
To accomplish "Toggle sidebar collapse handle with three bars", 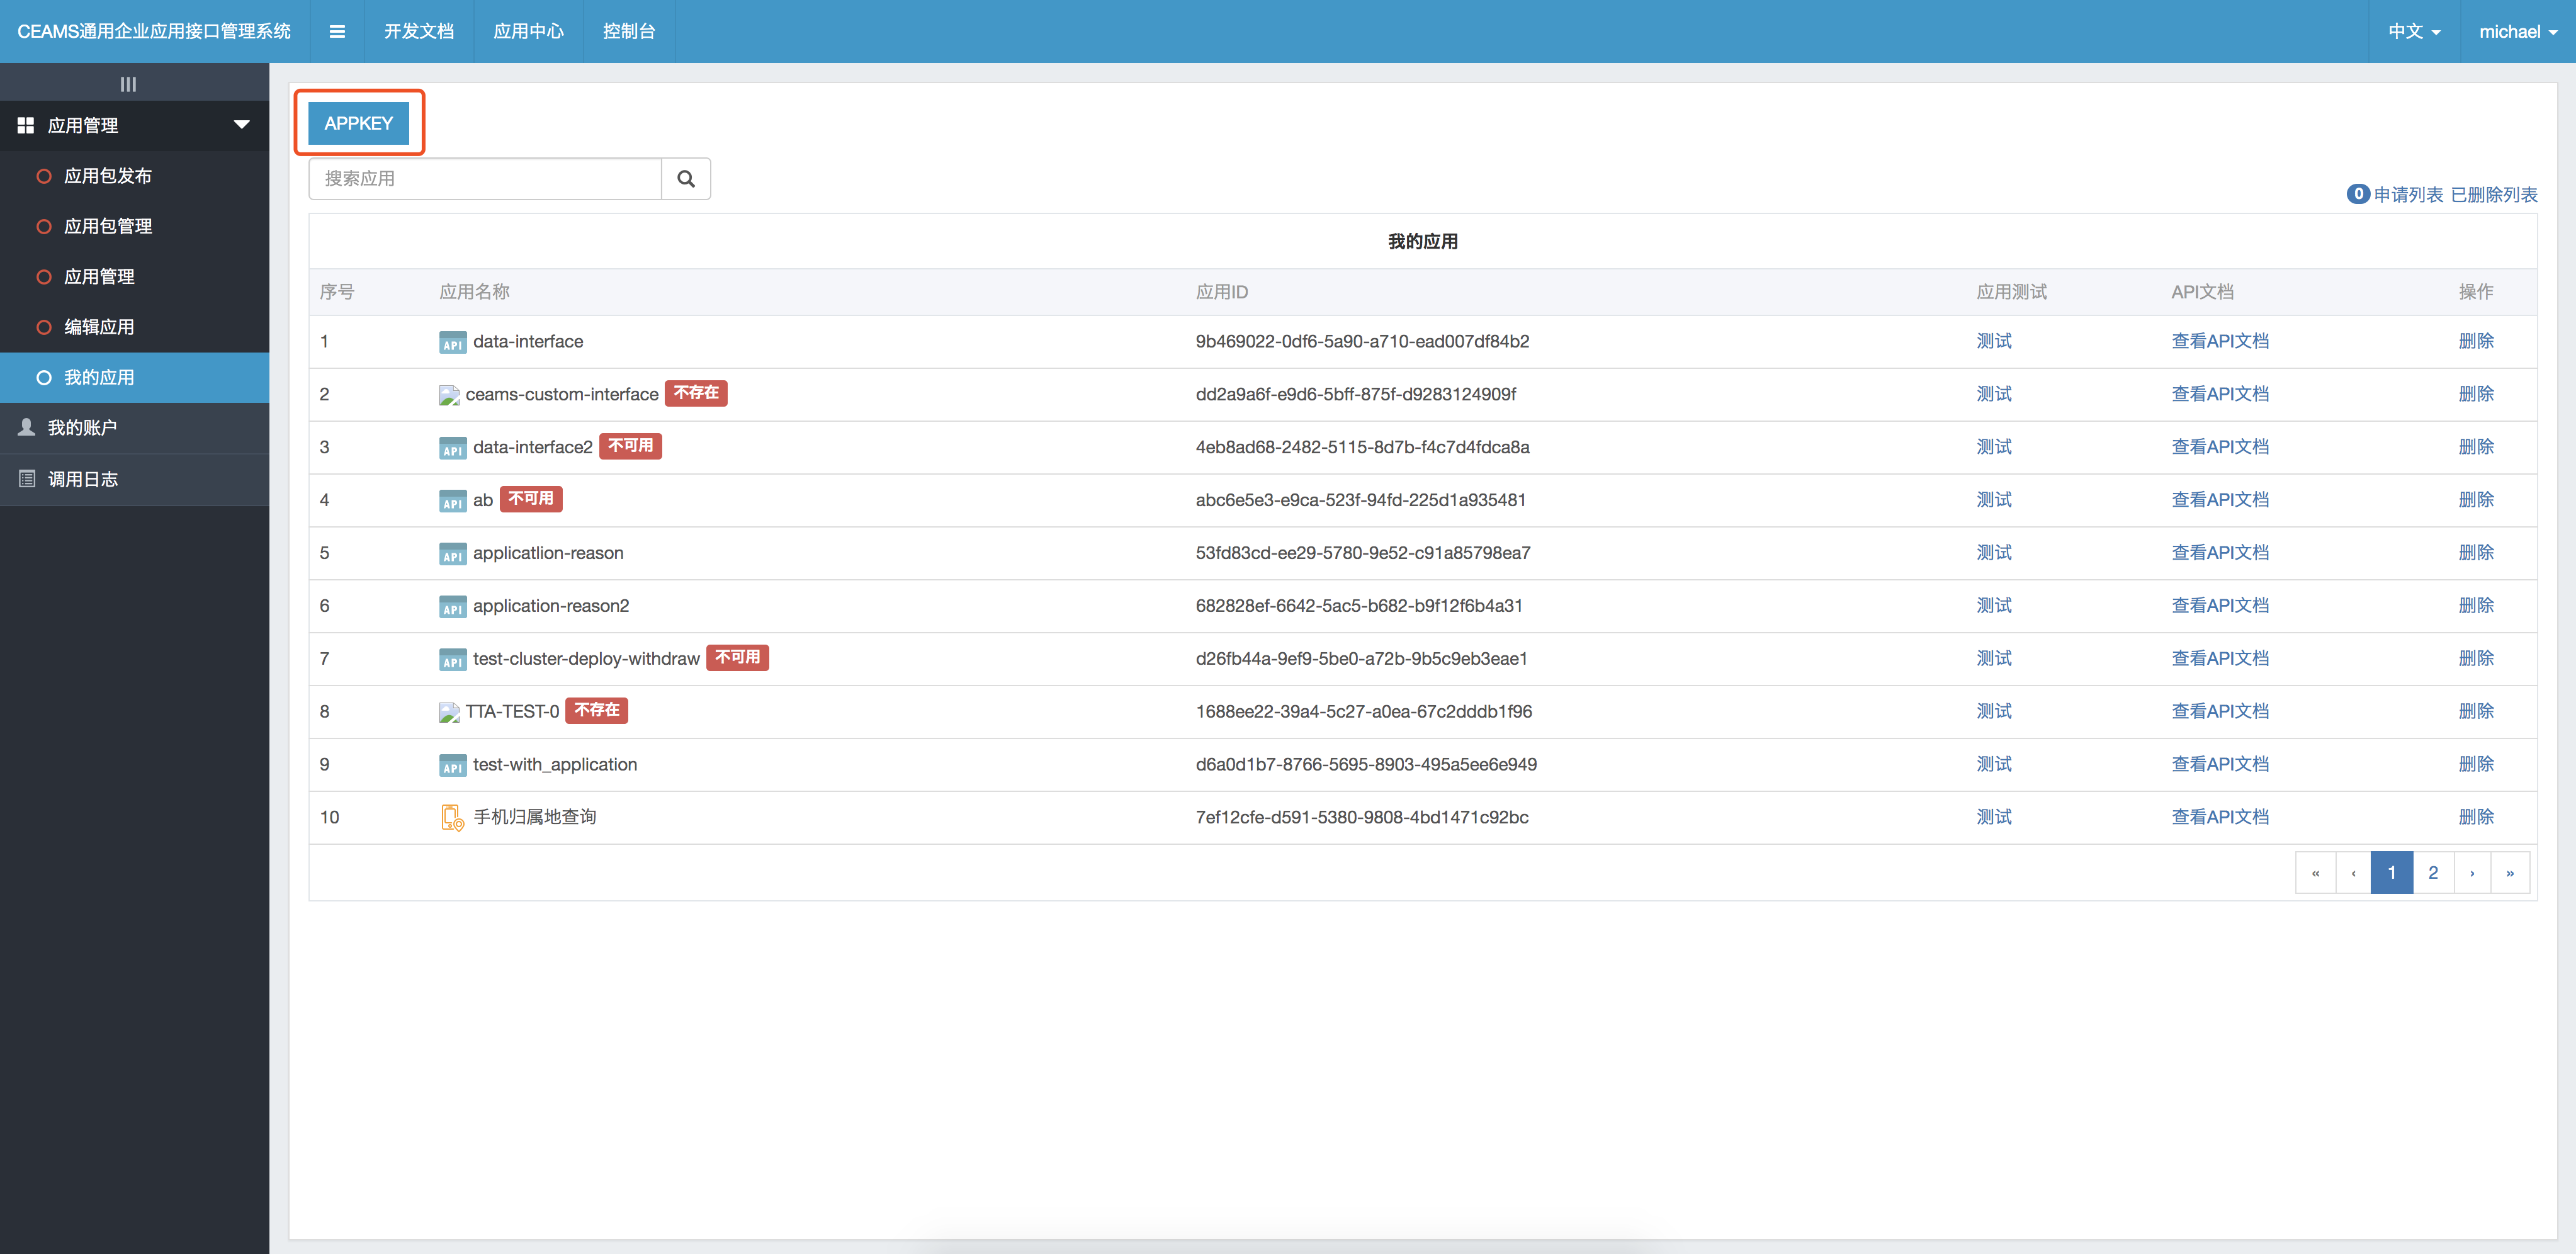I will coord(128,84).
